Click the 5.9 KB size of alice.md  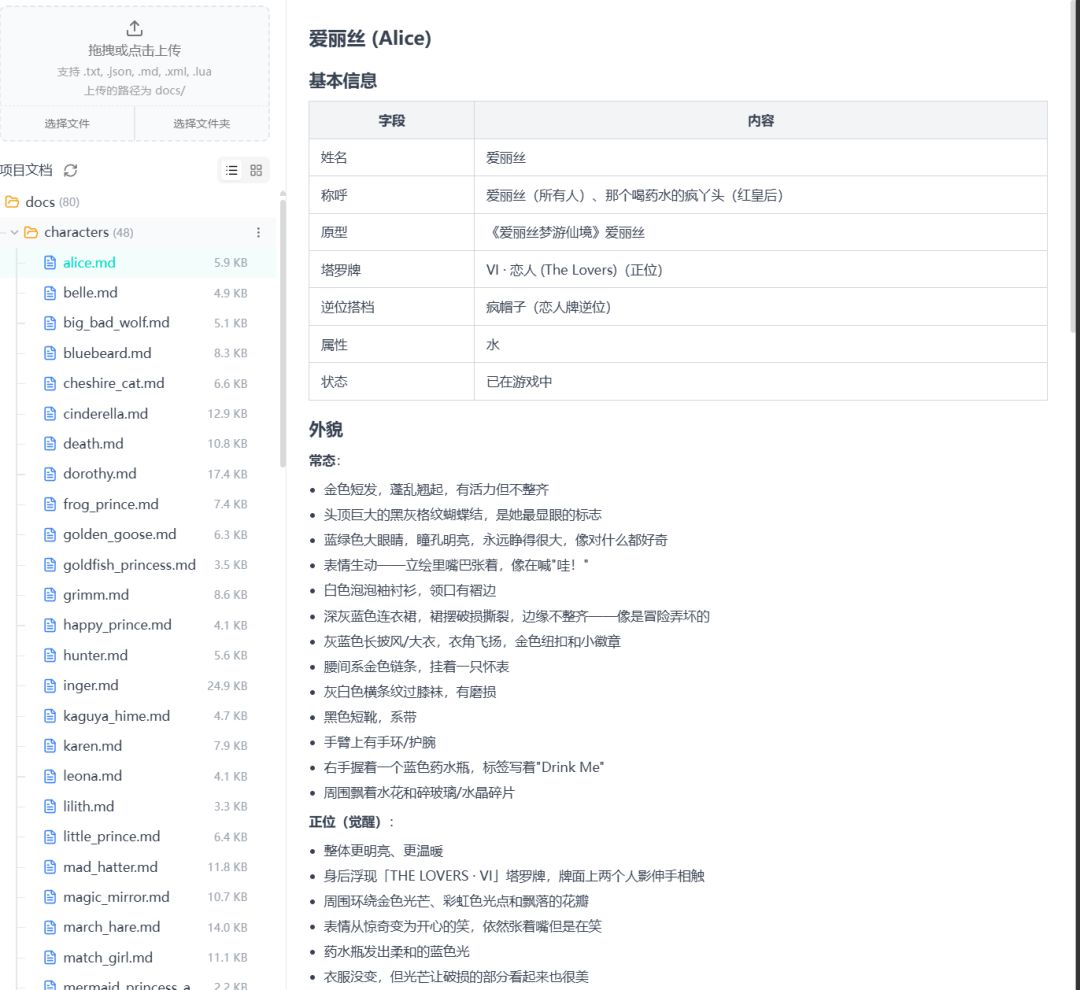pyautogui.click(x=230, y=262)
